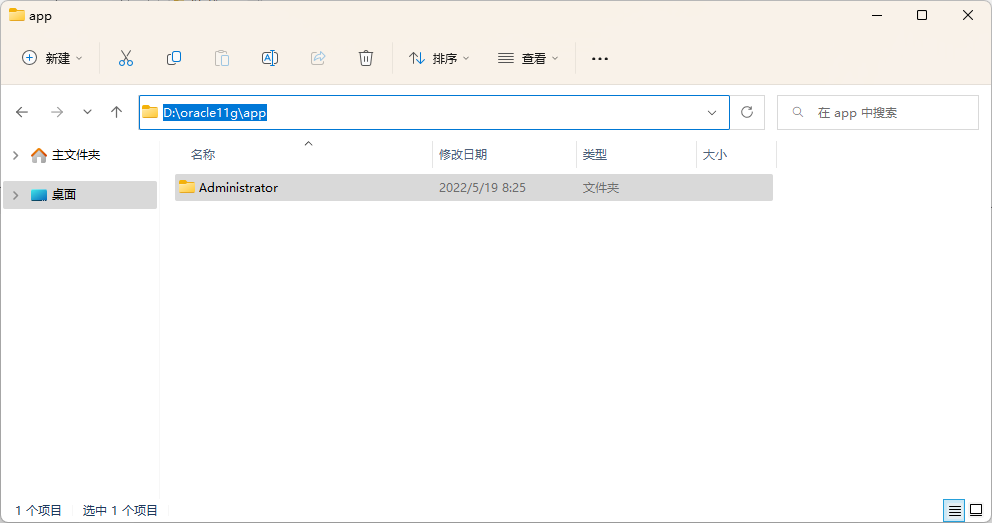Switch to details list view
Screen dimensions: 992x523
pos(955,510)
